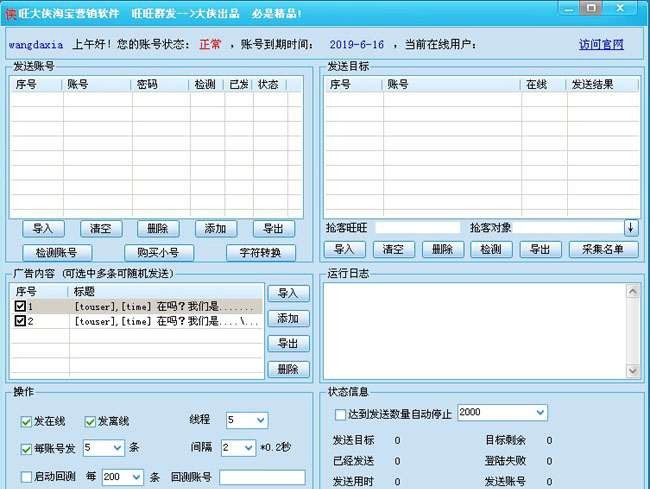
Task: Check 达到发送数量自动停止 checkbox
Action: [340, 414]
